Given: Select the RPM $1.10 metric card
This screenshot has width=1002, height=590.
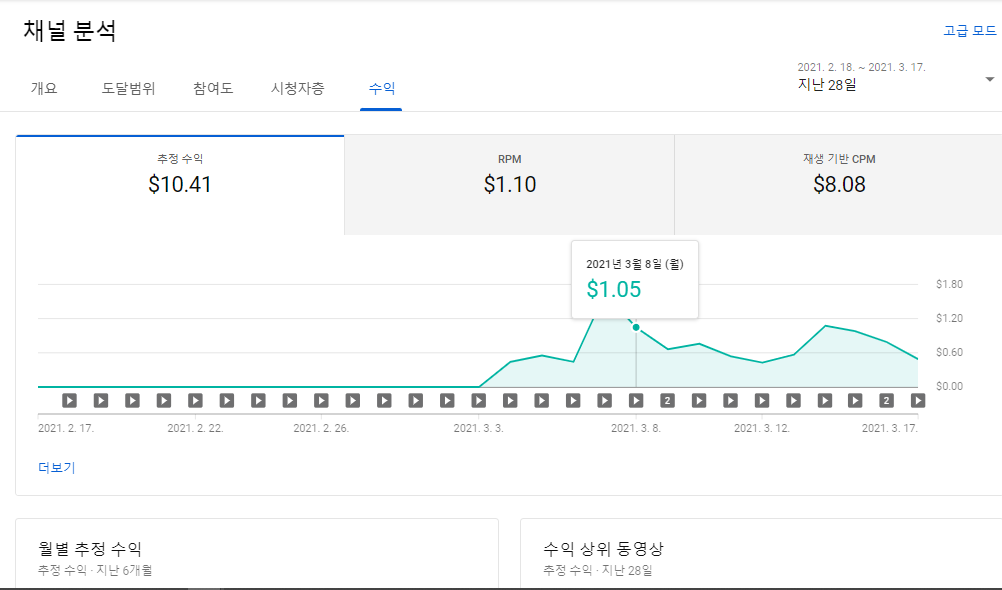Looking at the screenshot, I should [x=509, y=185].
